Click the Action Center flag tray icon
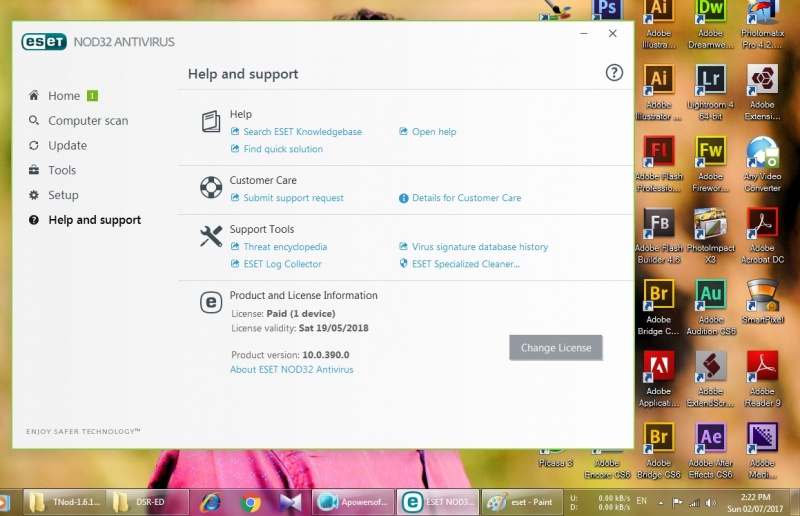The height and width of the screenshot is (516, 800). click(x=677, y=503)
